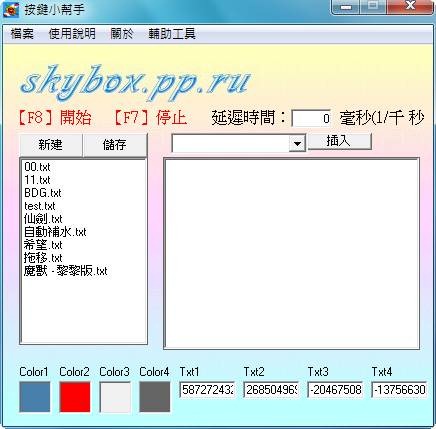Click the Txt3 value field
The width and height of the screenshot is (436, 429).
(x=335, y=390)
